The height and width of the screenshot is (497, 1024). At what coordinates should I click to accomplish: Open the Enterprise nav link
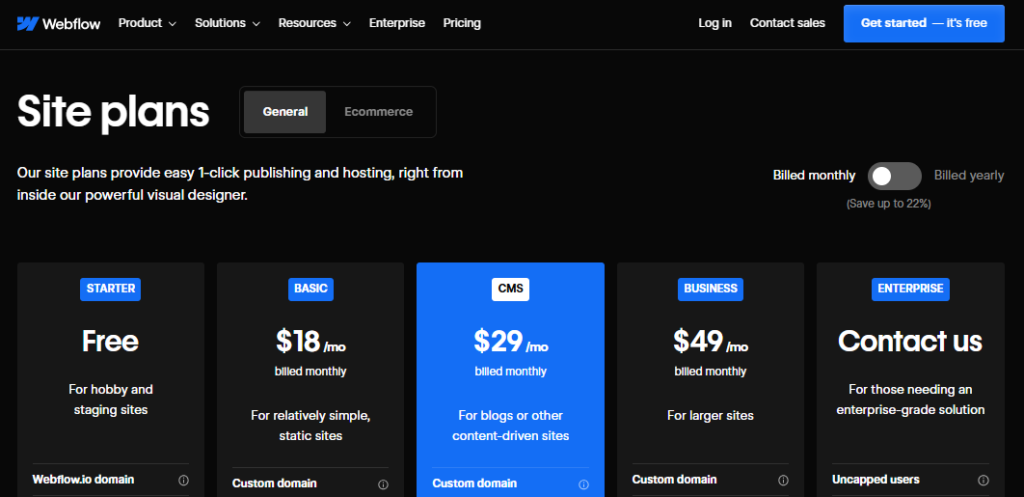(397, 23)
